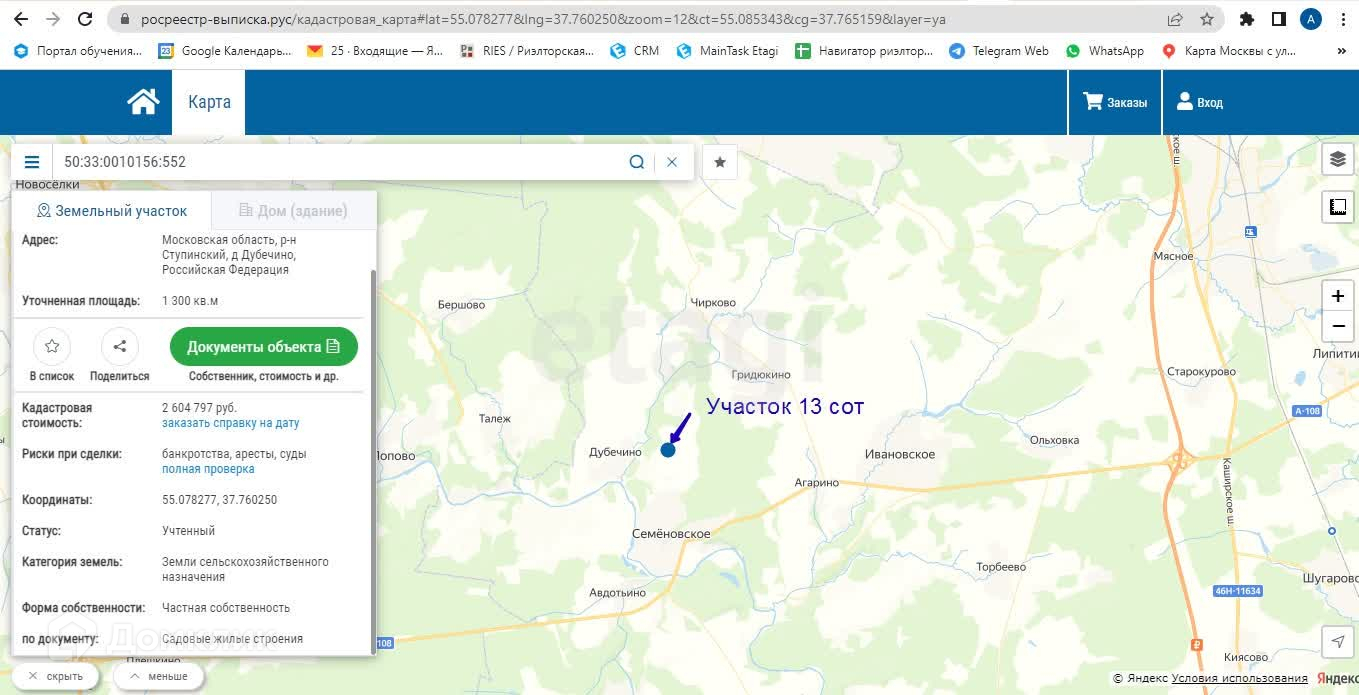Open the hamburger menu beside the search
The width and height of the screenshot is (1359, 695).
tap(32, 162)
